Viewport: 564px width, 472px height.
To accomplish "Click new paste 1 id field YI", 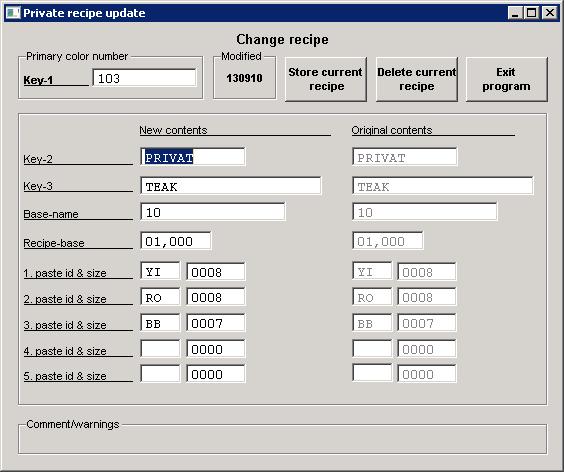I will click(160, 272).
